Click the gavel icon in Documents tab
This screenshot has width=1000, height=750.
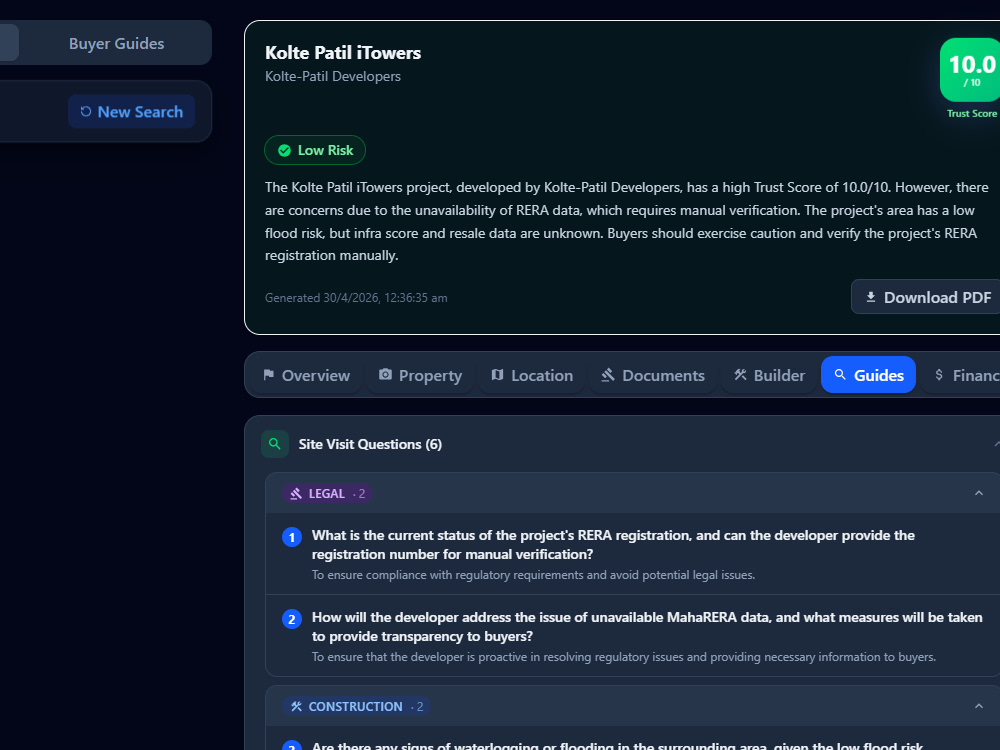[x=608, y=375]
